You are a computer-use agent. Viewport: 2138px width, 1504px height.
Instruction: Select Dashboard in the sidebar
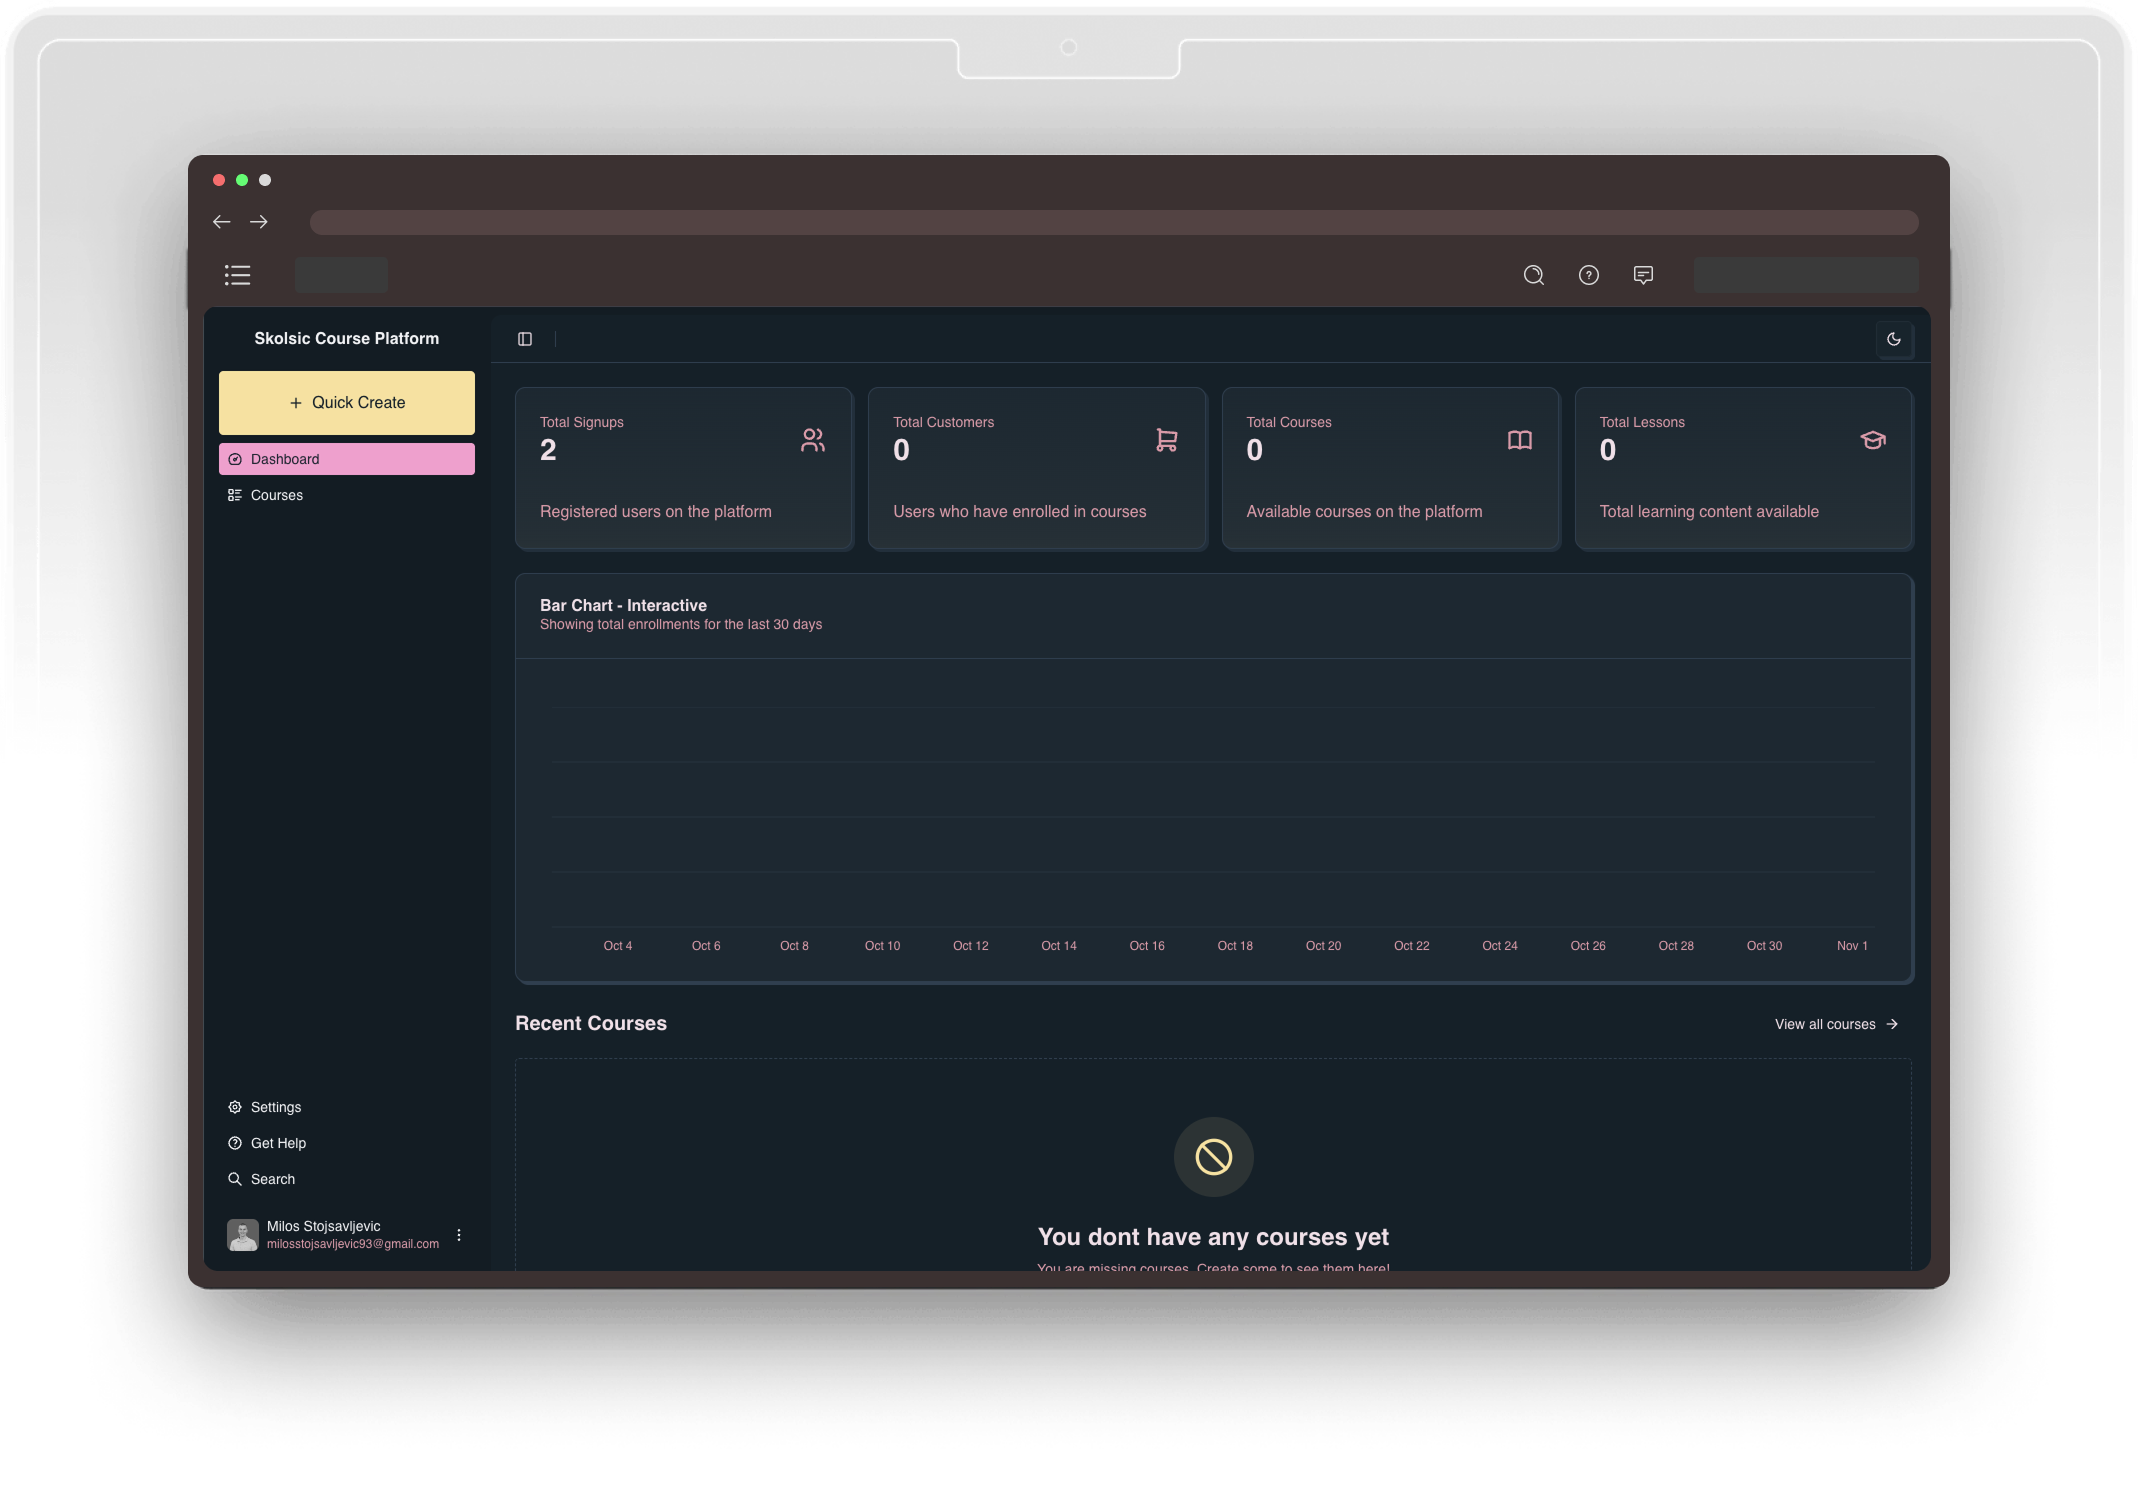pos(347,459)
